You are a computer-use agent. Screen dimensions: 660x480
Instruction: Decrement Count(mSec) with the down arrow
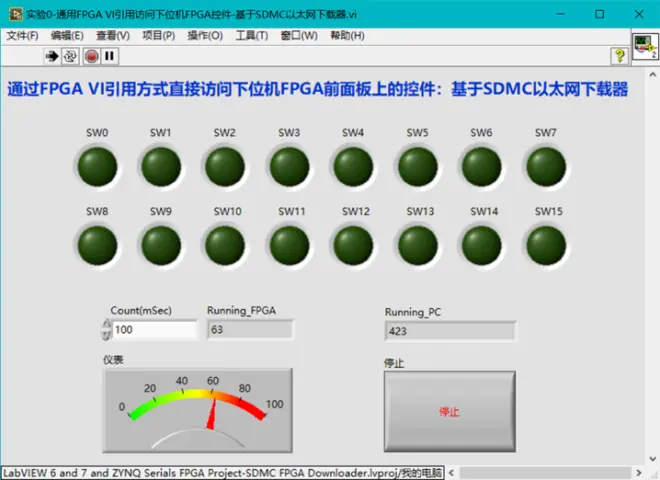pyautogui.click(x=106, y=335)
